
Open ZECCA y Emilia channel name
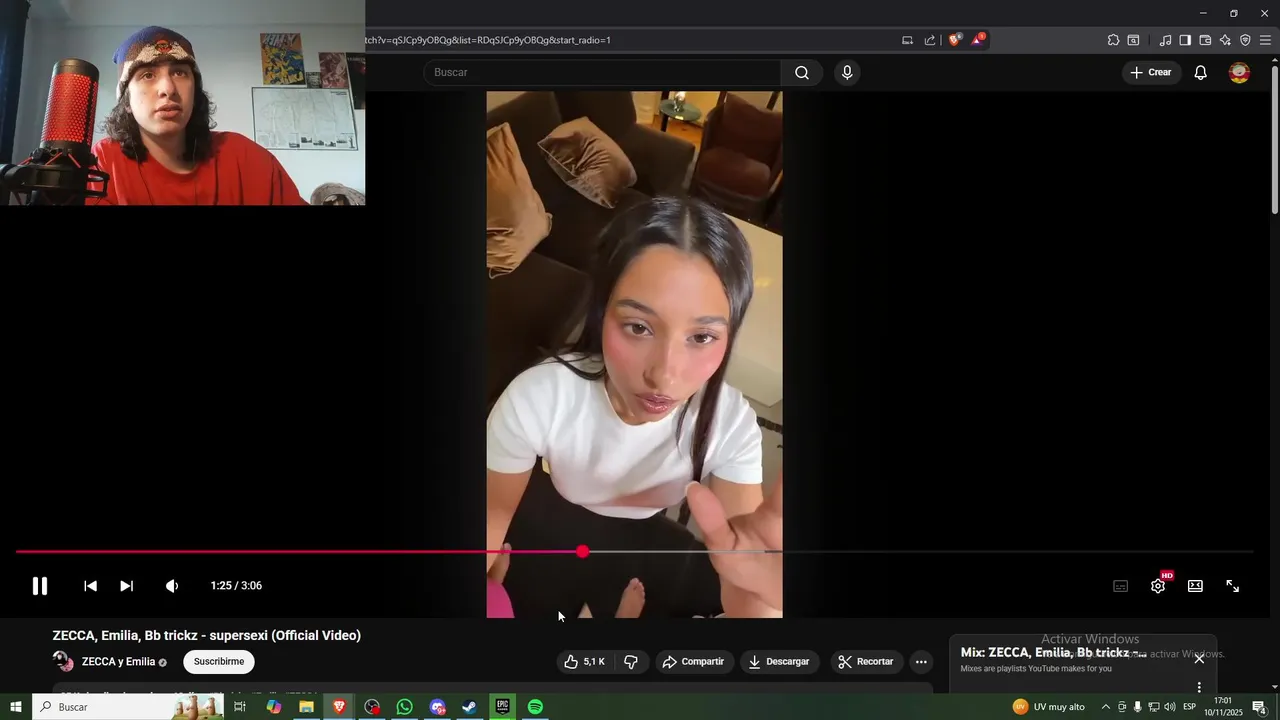(118, 662)
